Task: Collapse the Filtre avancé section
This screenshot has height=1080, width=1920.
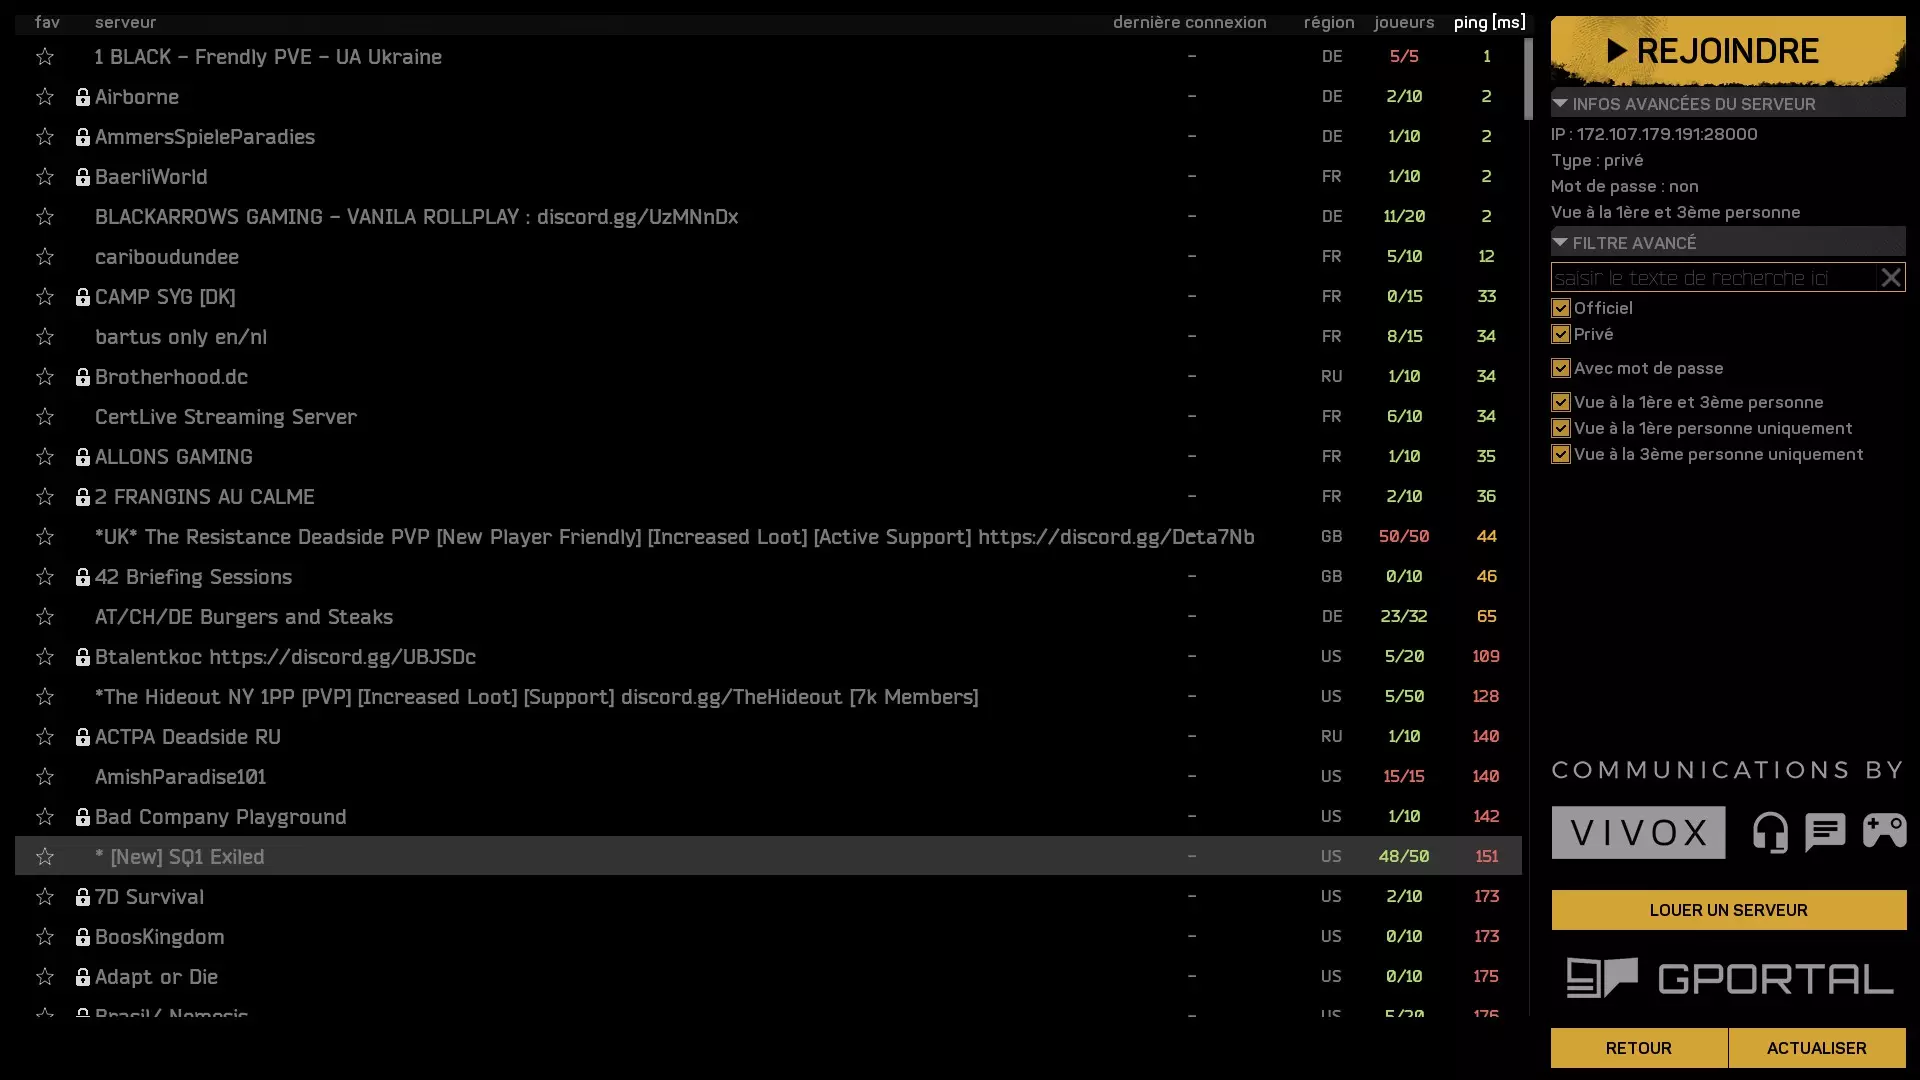Action: click(1560, 243)
